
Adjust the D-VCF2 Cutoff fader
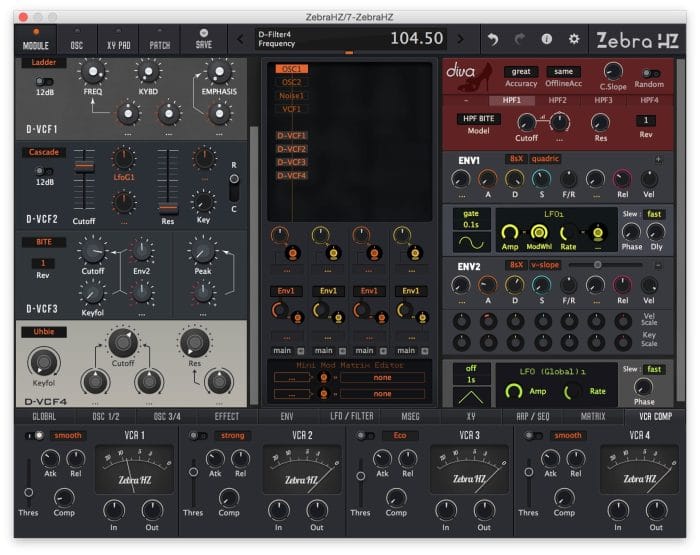tap(84, 167)
